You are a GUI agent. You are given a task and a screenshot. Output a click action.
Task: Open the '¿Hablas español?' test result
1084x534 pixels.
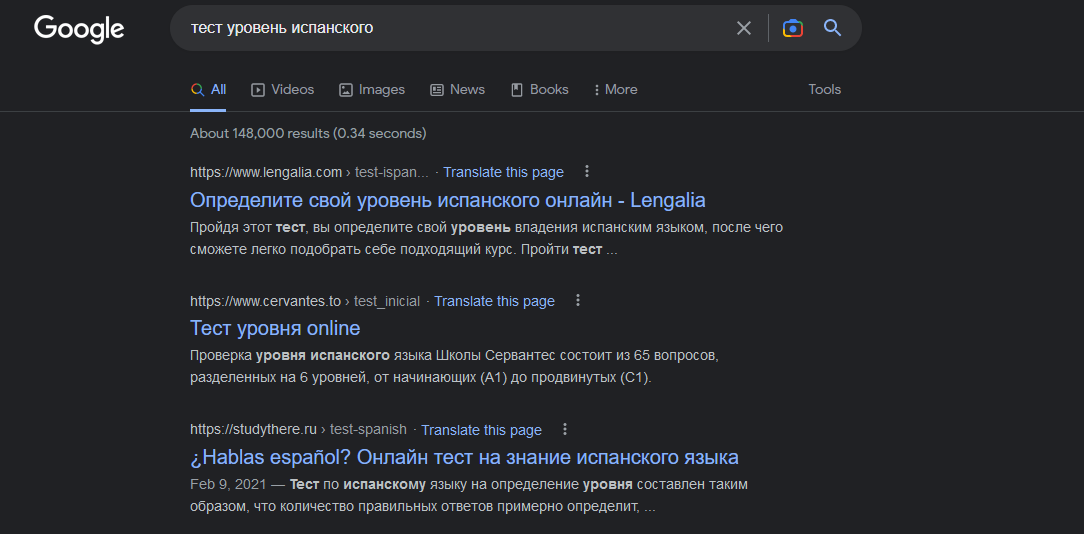[464, 457]
